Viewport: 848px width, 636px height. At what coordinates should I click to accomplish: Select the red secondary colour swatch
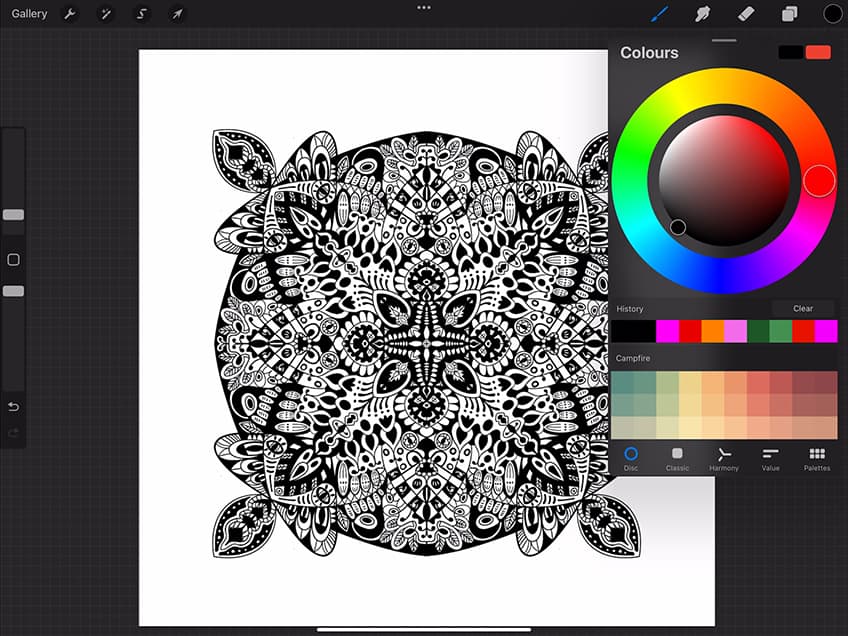(x=818, y=52)
